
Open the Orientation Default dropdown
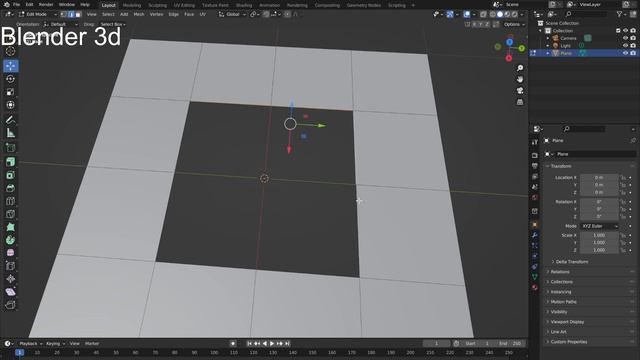(61, 24)
